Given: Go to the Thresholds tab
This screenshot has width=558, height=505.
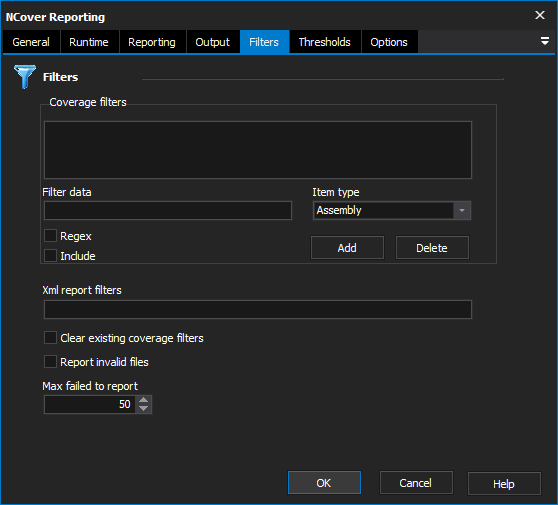Looking at the screenshot, I should tap(325, 42).
